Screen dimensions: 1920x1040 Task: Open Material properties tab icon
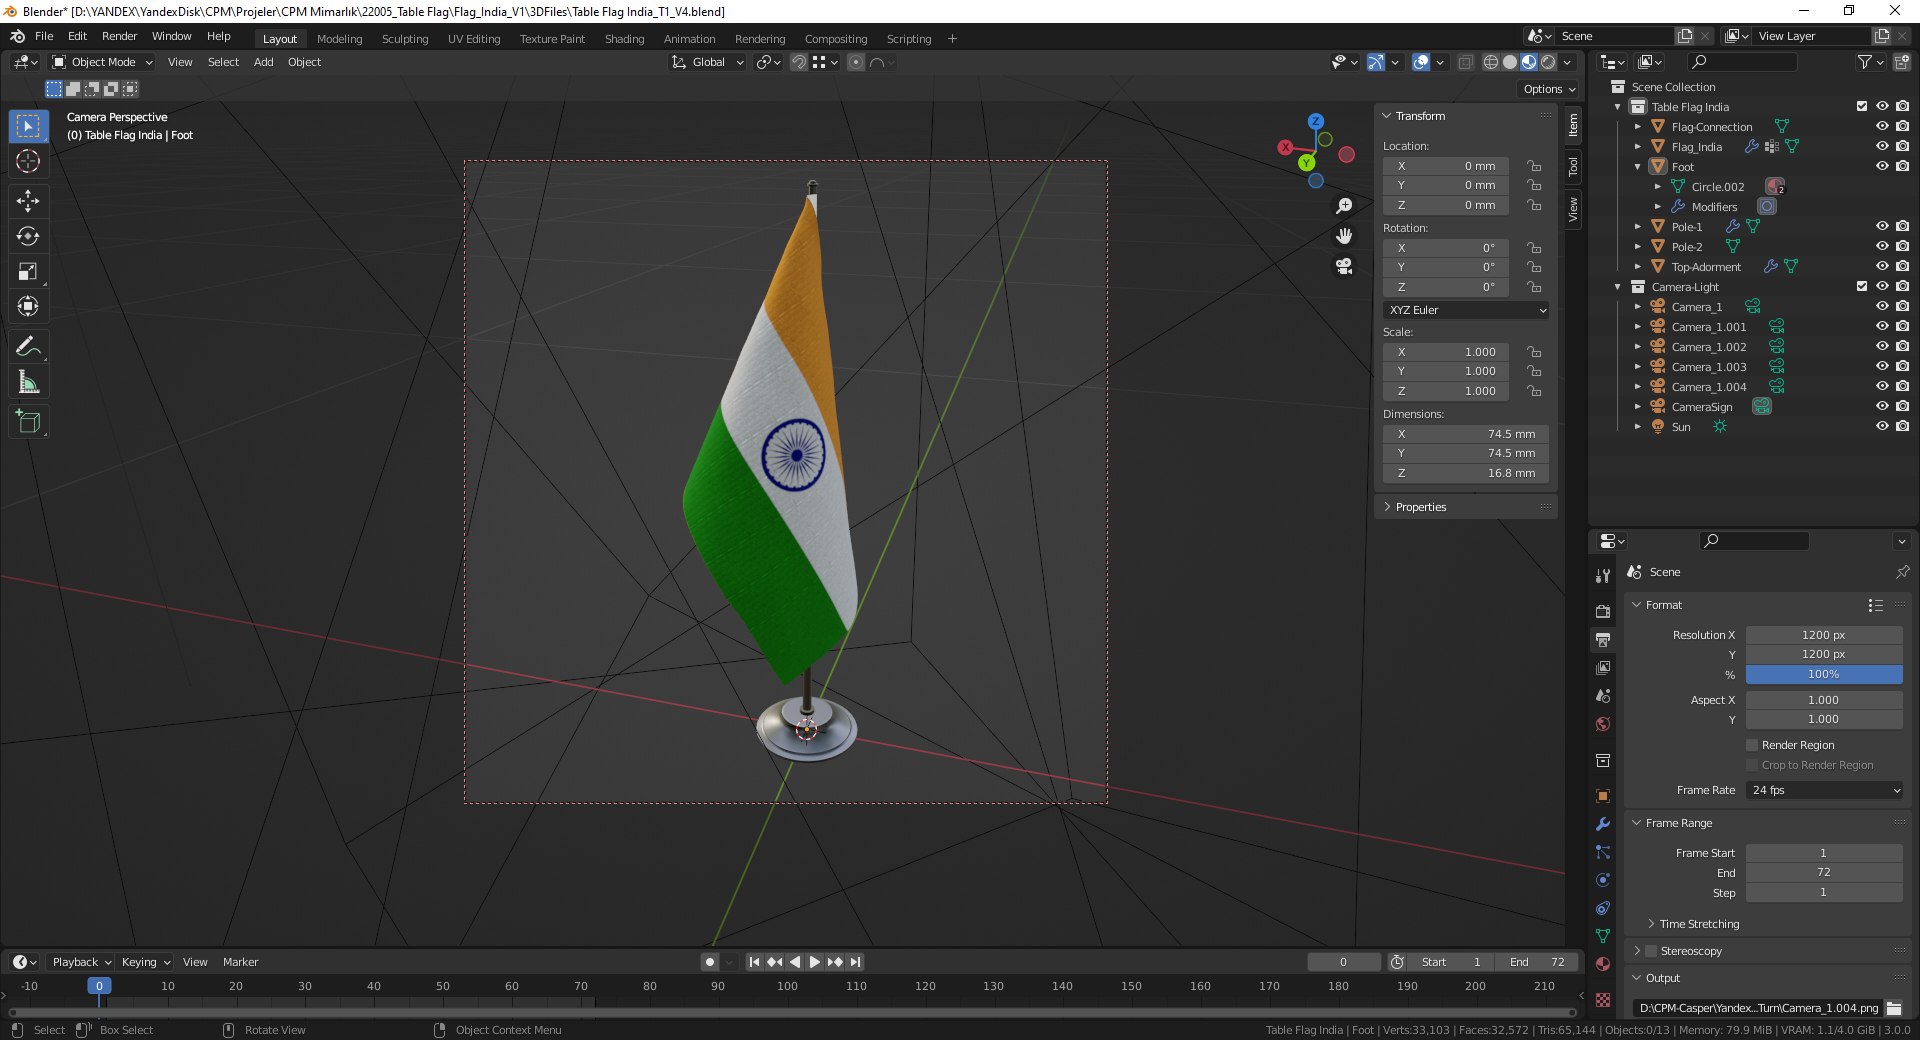pos(1603,964)
